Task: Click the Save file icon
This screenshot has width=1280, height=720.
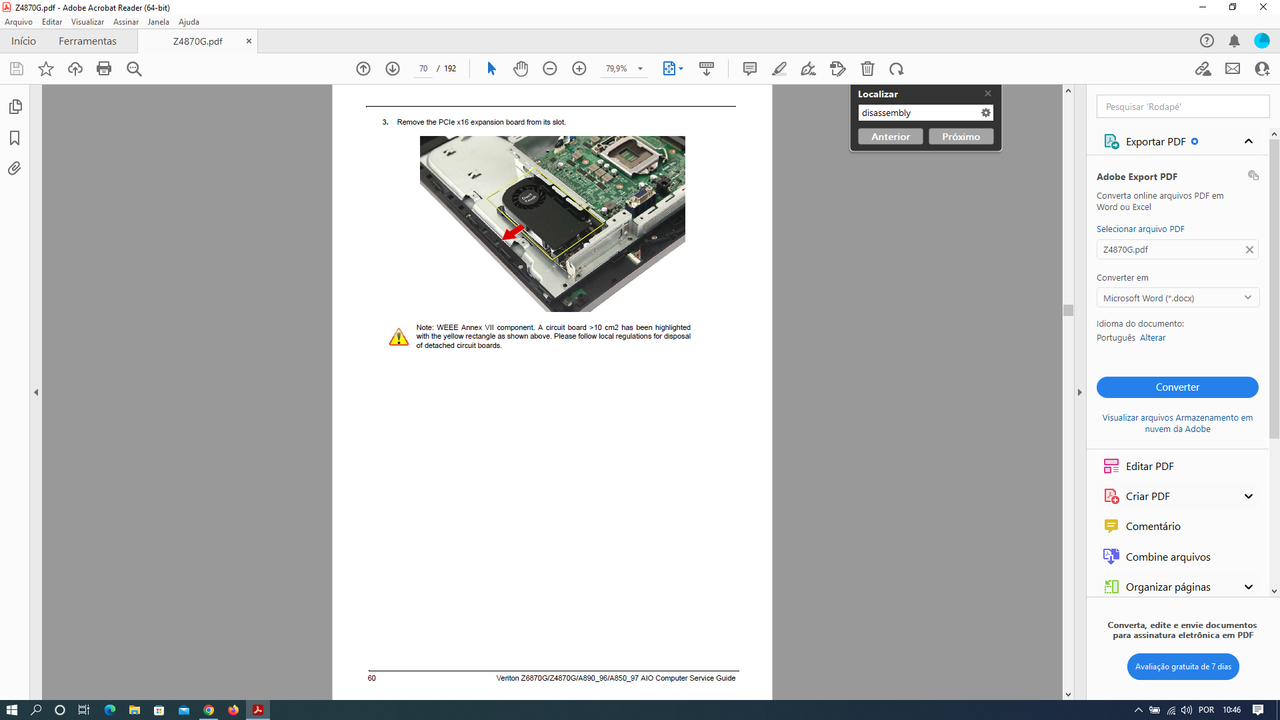Action: [x=16, y=69]
